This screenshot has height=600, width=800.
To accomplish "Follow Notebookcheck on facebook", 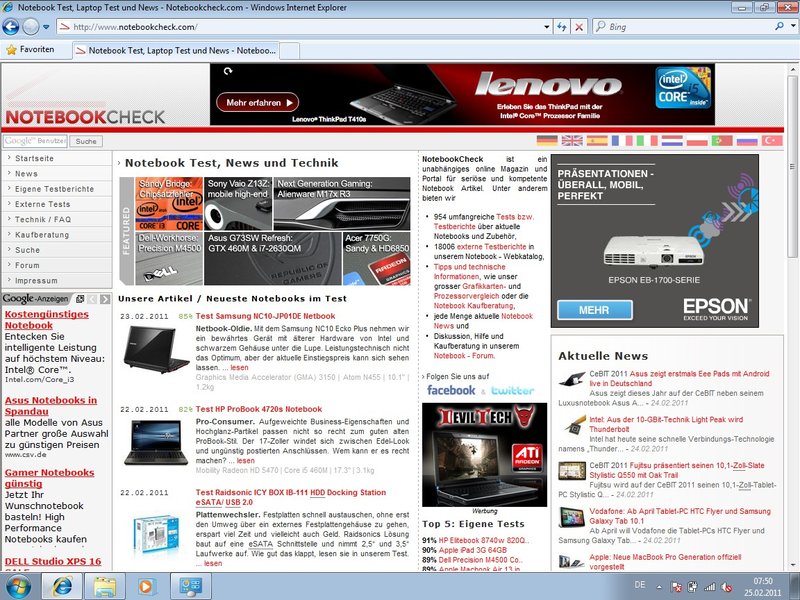I will pos(451,390).
